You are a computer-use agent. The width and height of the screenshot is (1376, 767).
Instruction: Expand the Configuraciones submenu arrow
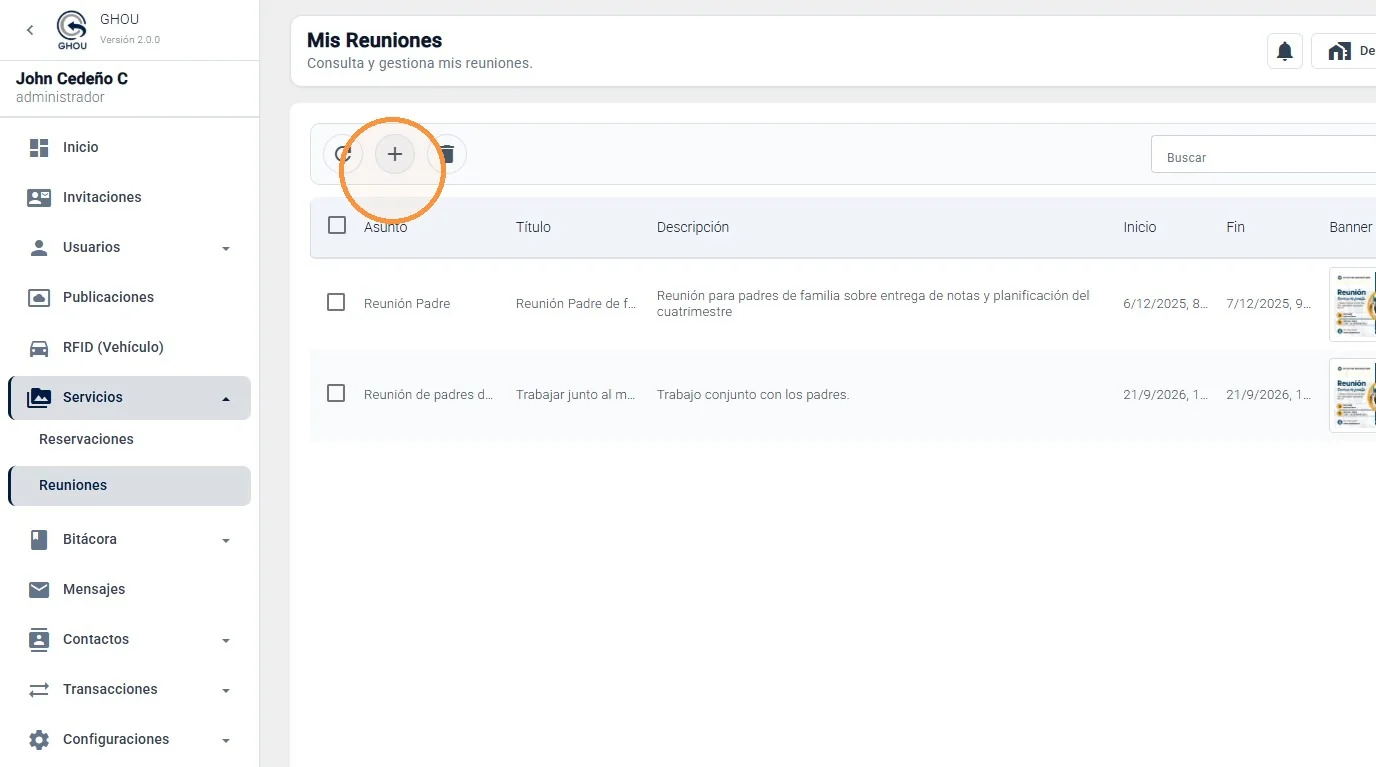(226, 740)
